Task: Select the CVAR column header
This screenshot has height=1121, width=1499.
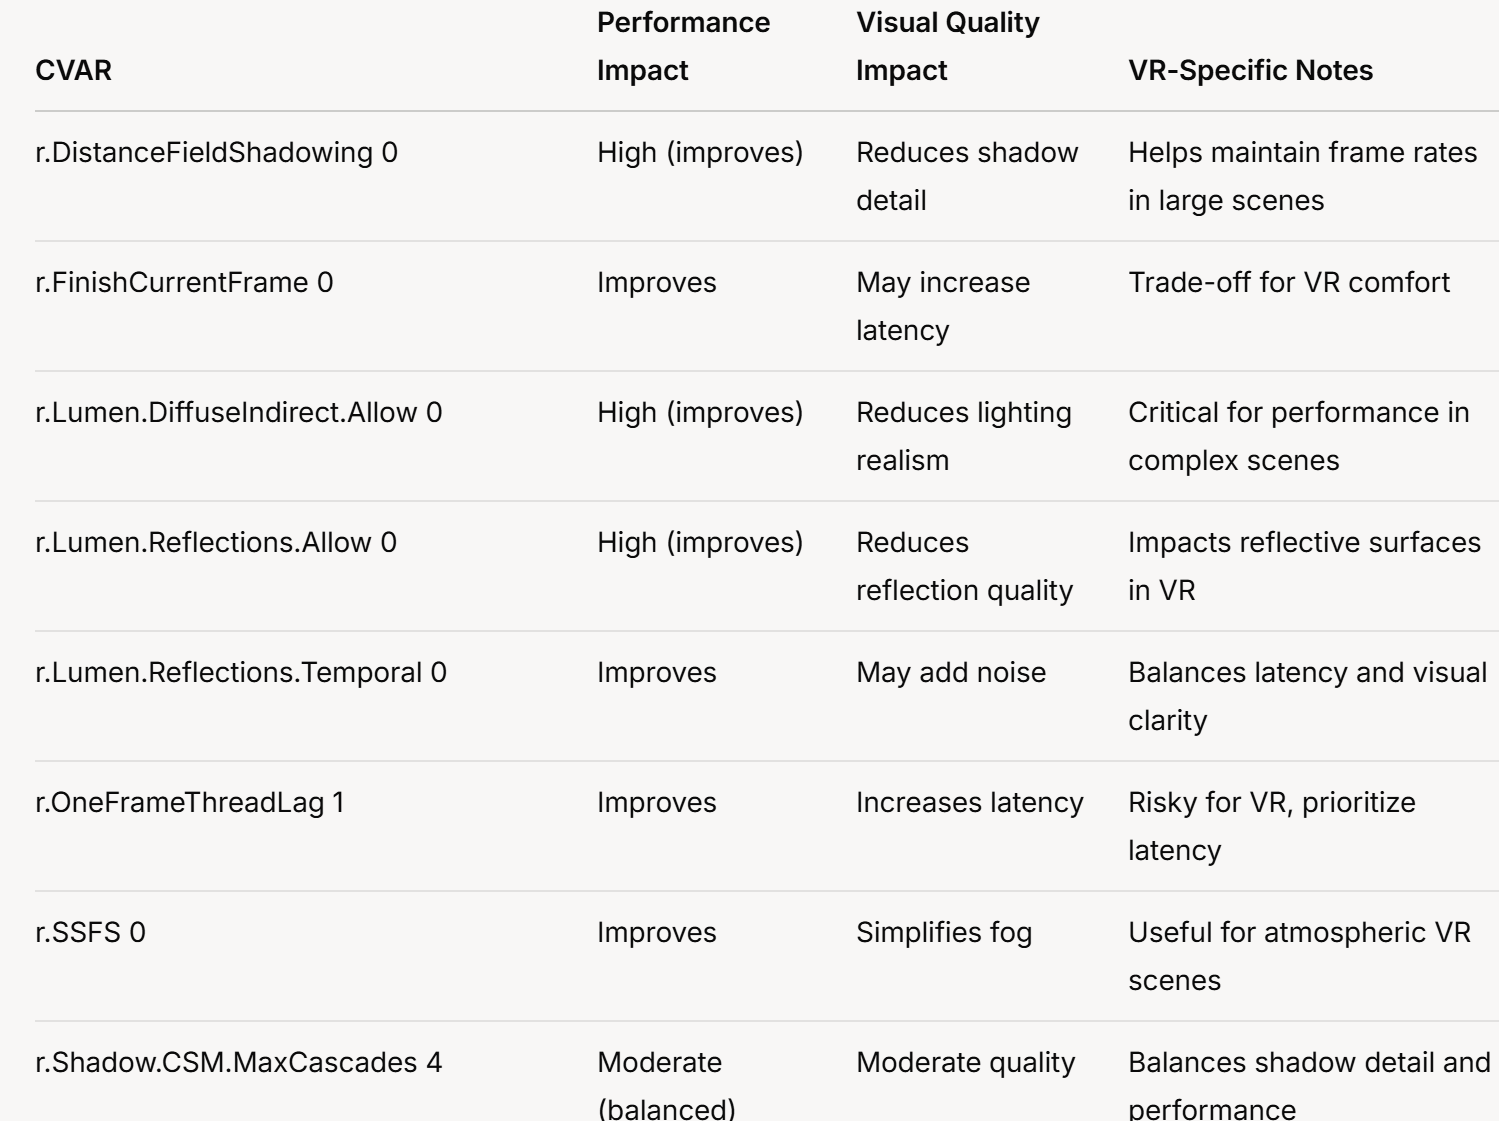Action: tap(73, 71)
